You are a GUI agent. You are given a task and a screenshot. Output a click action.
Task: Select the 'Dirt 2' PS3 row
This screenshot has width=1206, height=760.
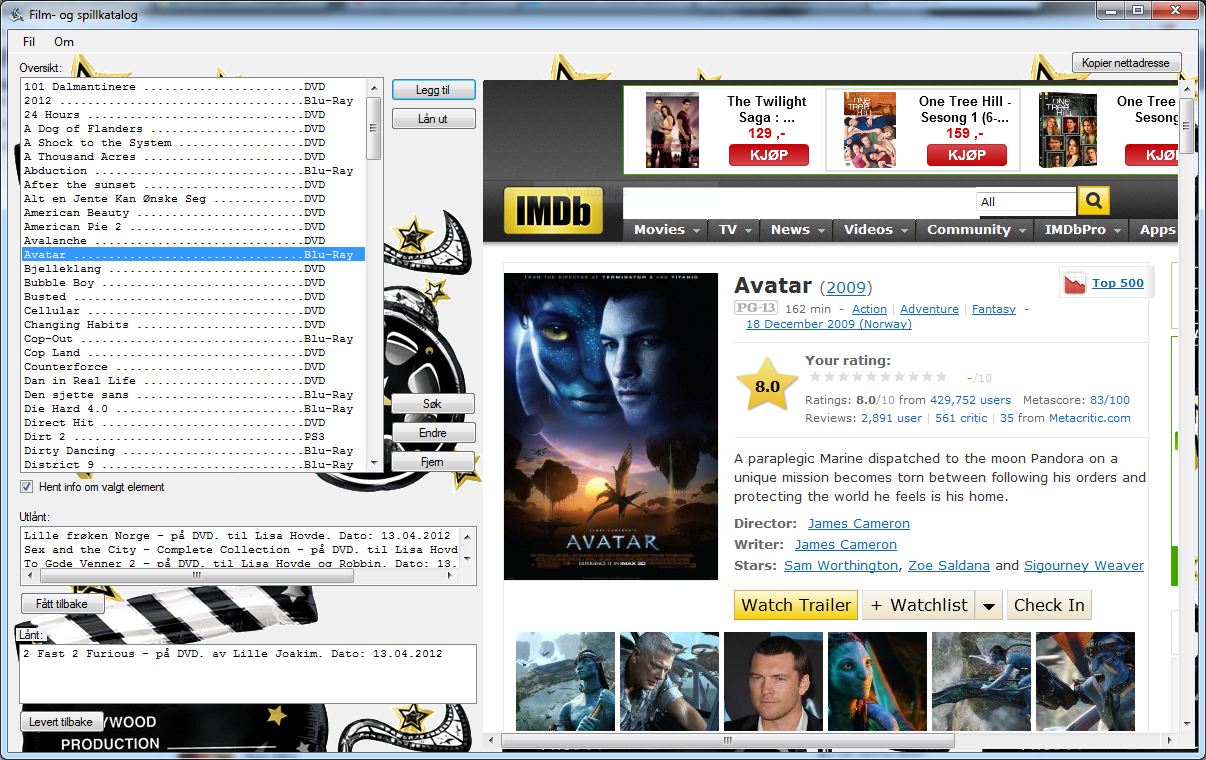coord(193,437)
